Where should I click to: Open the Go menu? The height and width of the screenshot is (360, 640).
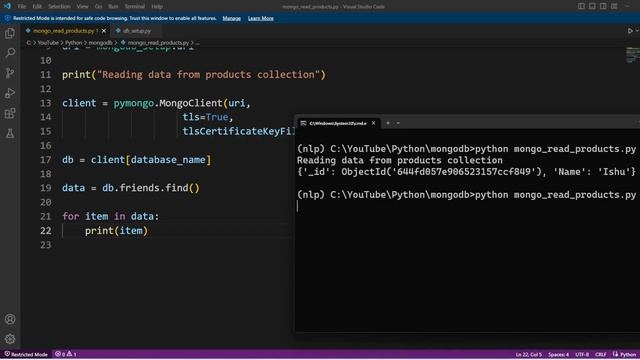coord(98,7)
